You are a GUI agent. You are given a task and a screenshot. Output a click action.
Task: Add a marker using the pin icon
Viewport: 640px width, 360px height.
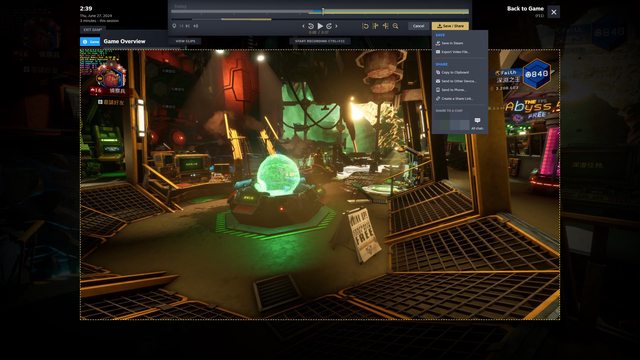(x=174, y=26)
